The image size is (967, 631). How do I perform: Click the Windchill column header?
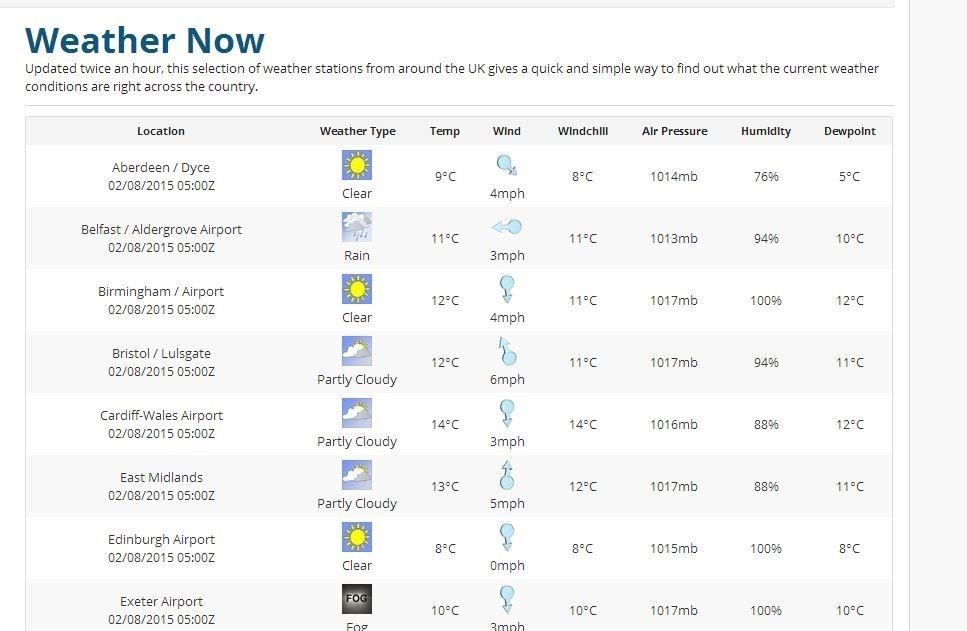(x=583, y=131)
